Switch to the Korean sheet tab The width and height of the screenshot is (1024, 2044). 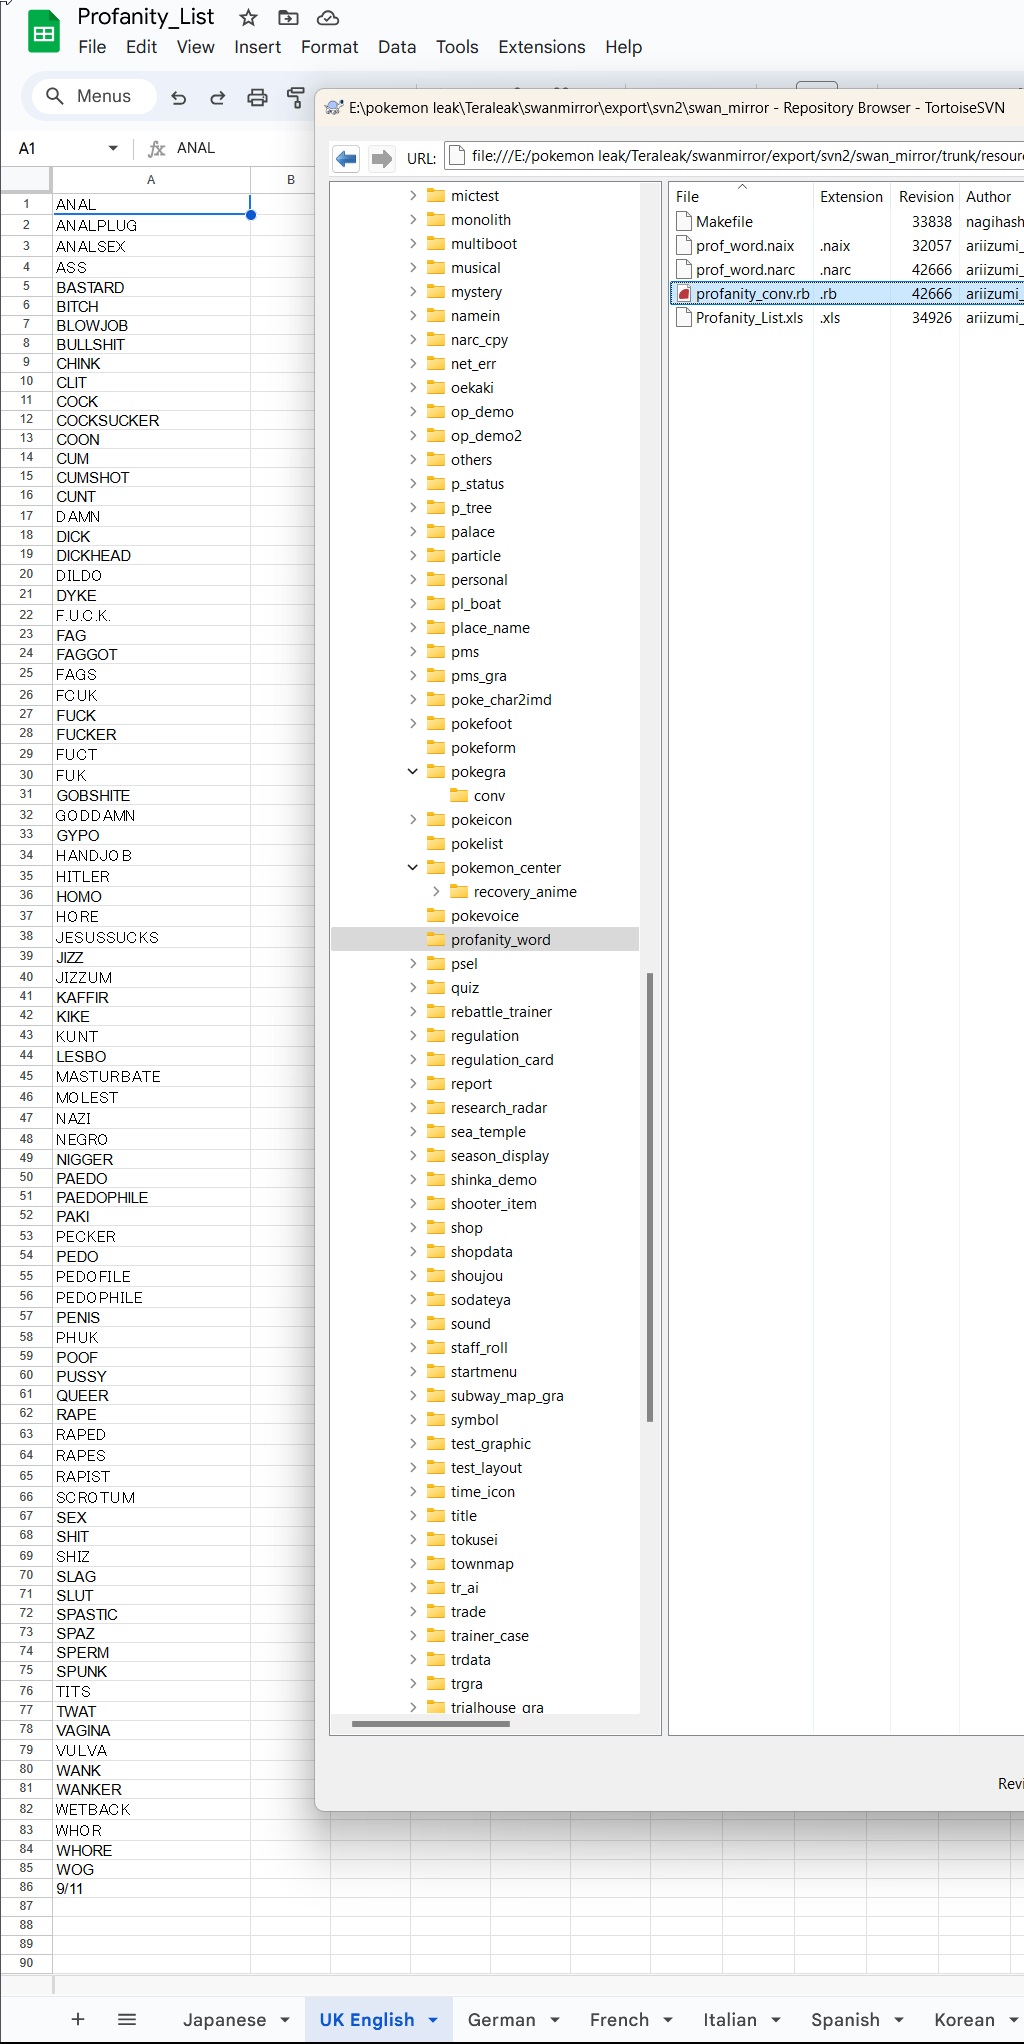(x=964, y=2020)
